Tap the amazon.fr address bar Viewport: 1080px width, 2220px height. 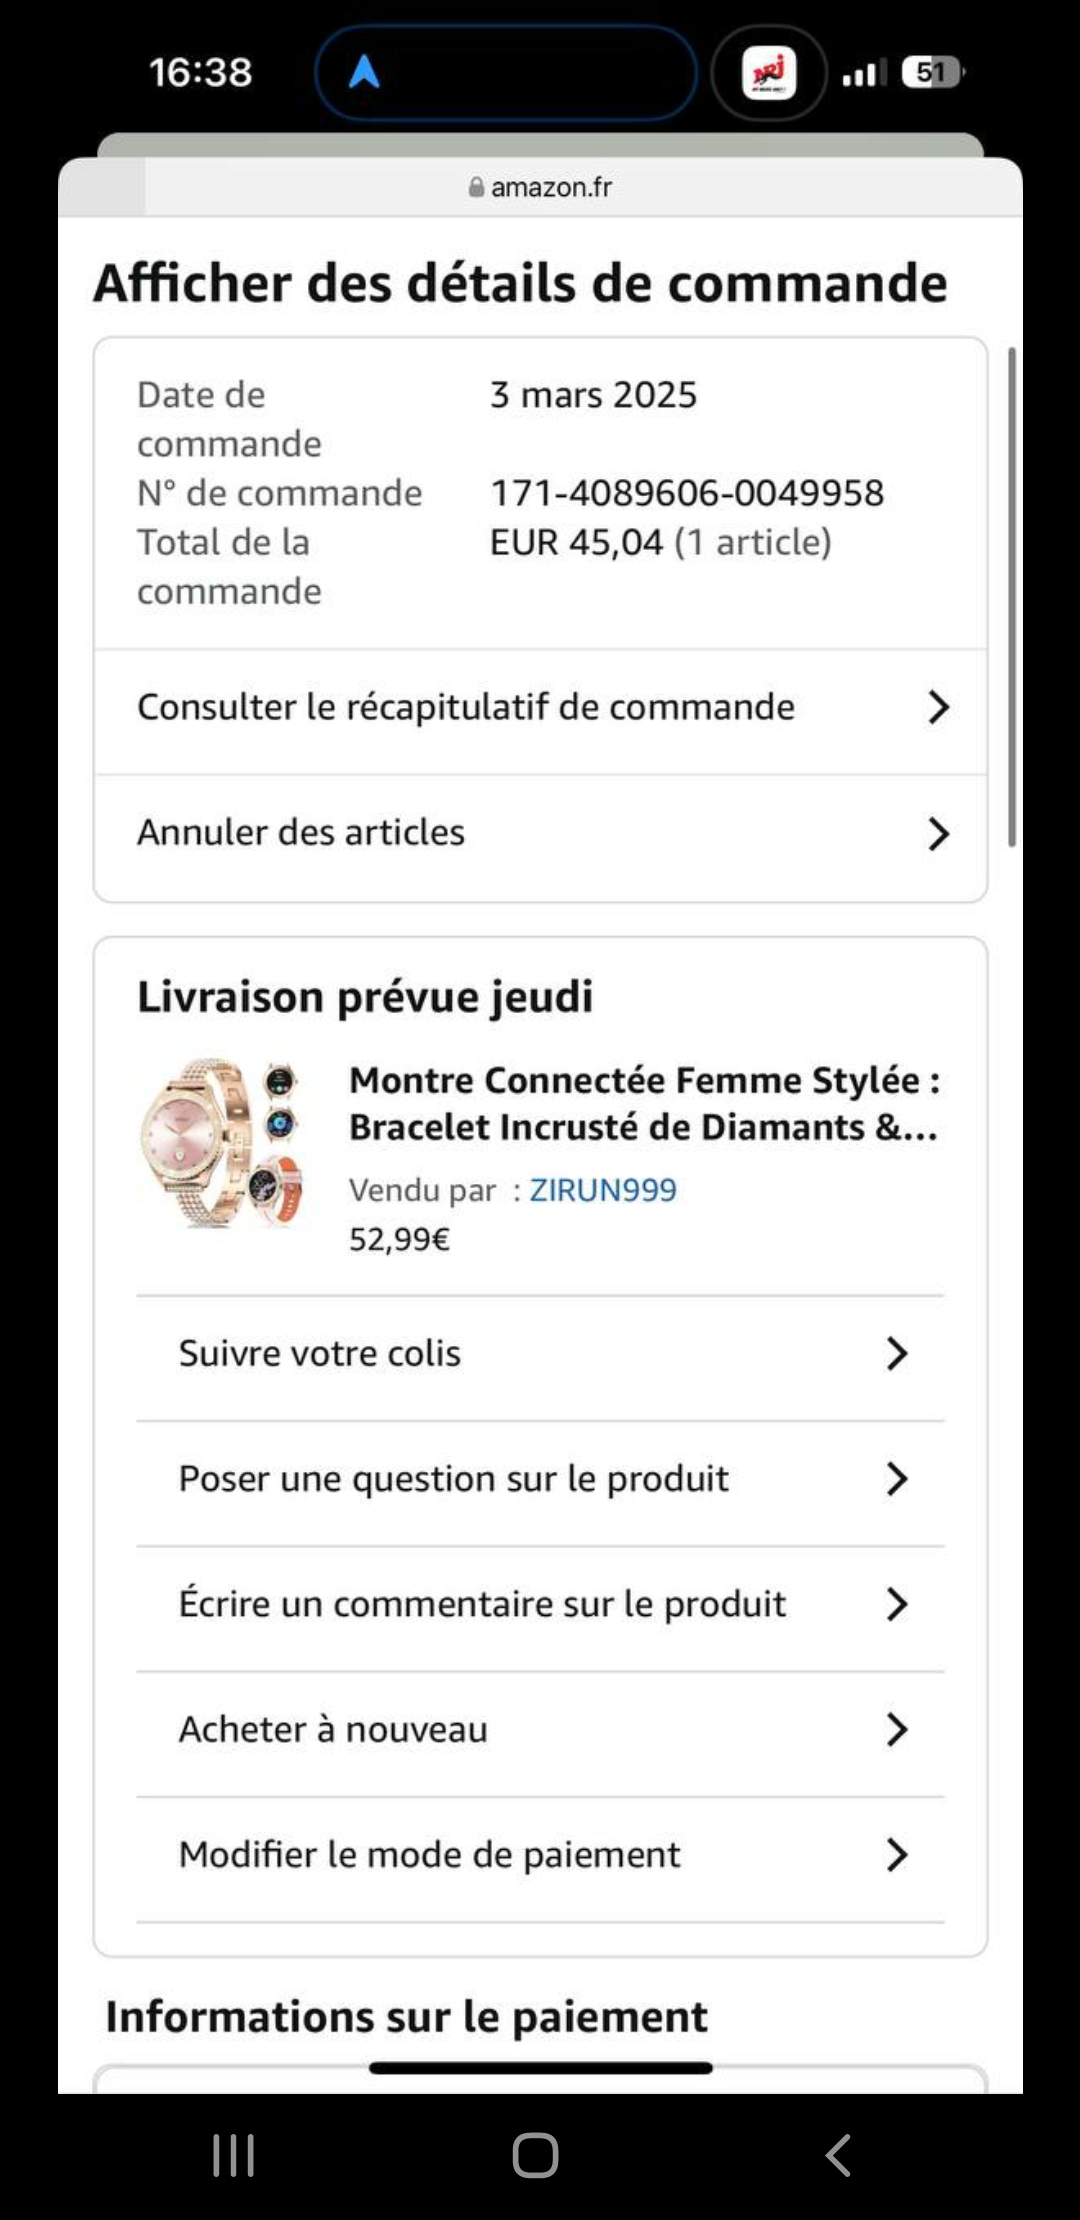pos(551,187)
